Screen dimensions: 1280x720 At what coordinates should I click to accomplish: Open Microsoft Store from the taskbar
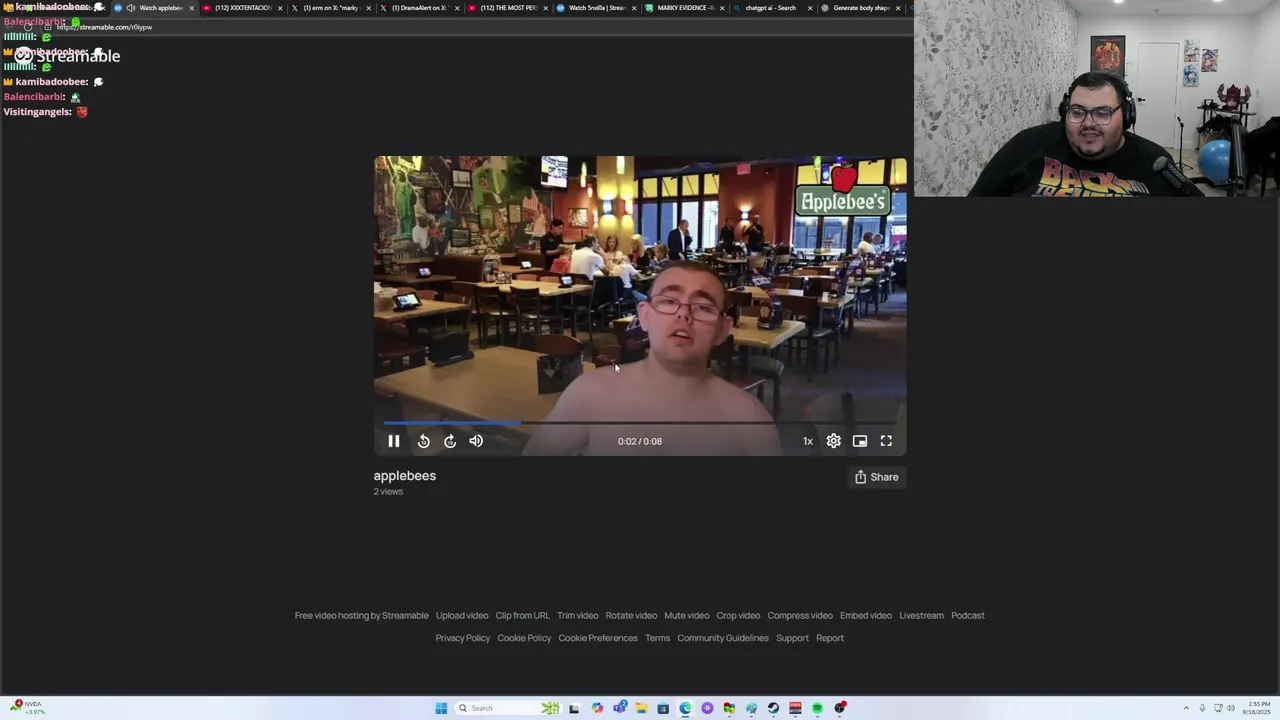663,708
